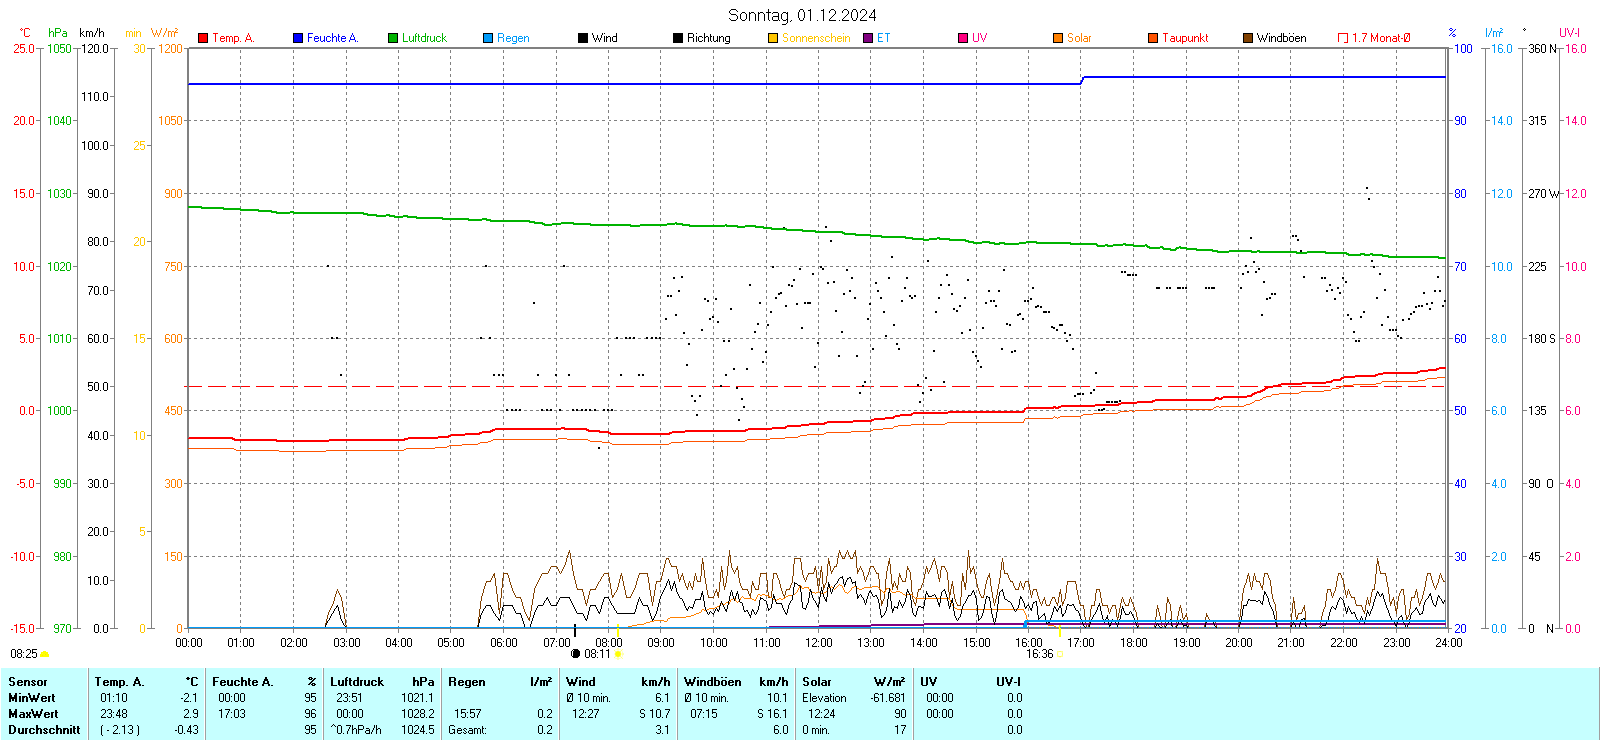Click the blue Feuchte A. legend square

298,38
